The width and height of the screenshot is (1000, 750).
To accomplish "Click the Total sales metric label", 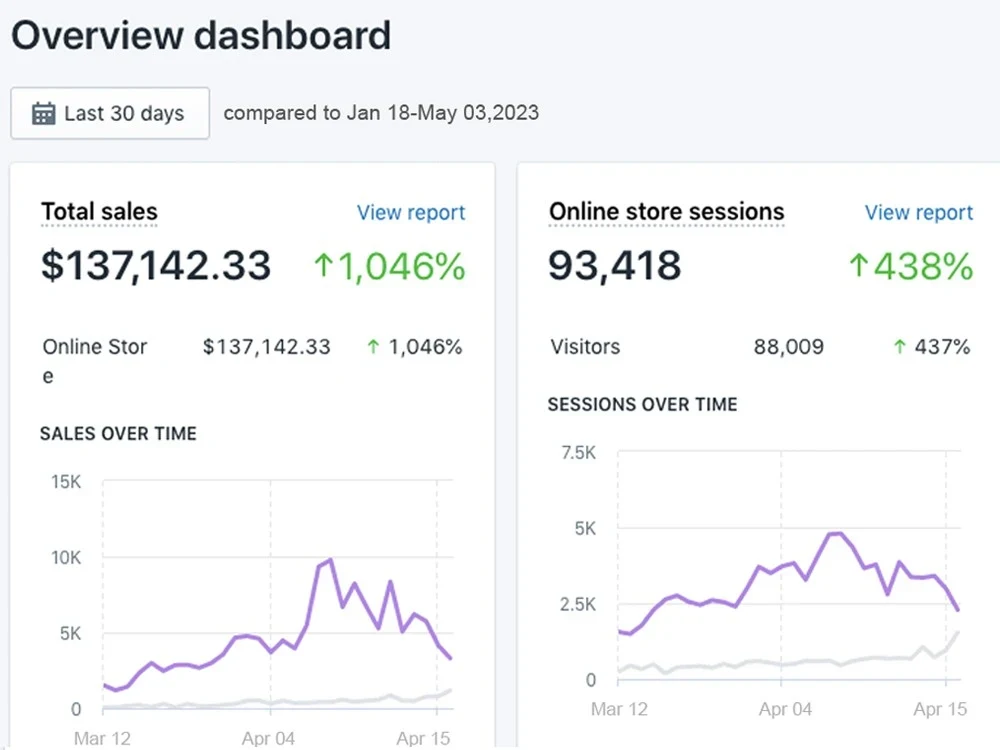I will point(99,212).
